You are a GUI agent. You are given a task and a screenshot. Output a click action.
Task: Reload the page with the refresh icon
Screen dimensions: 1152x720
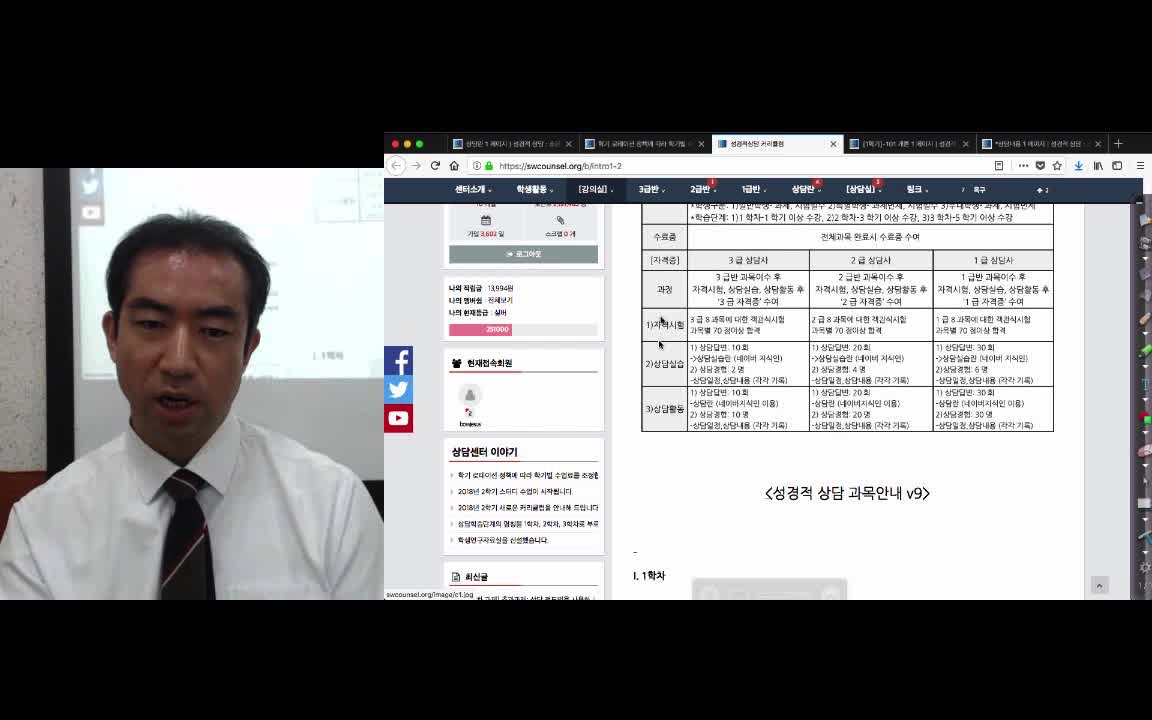(x=435, y=166)
